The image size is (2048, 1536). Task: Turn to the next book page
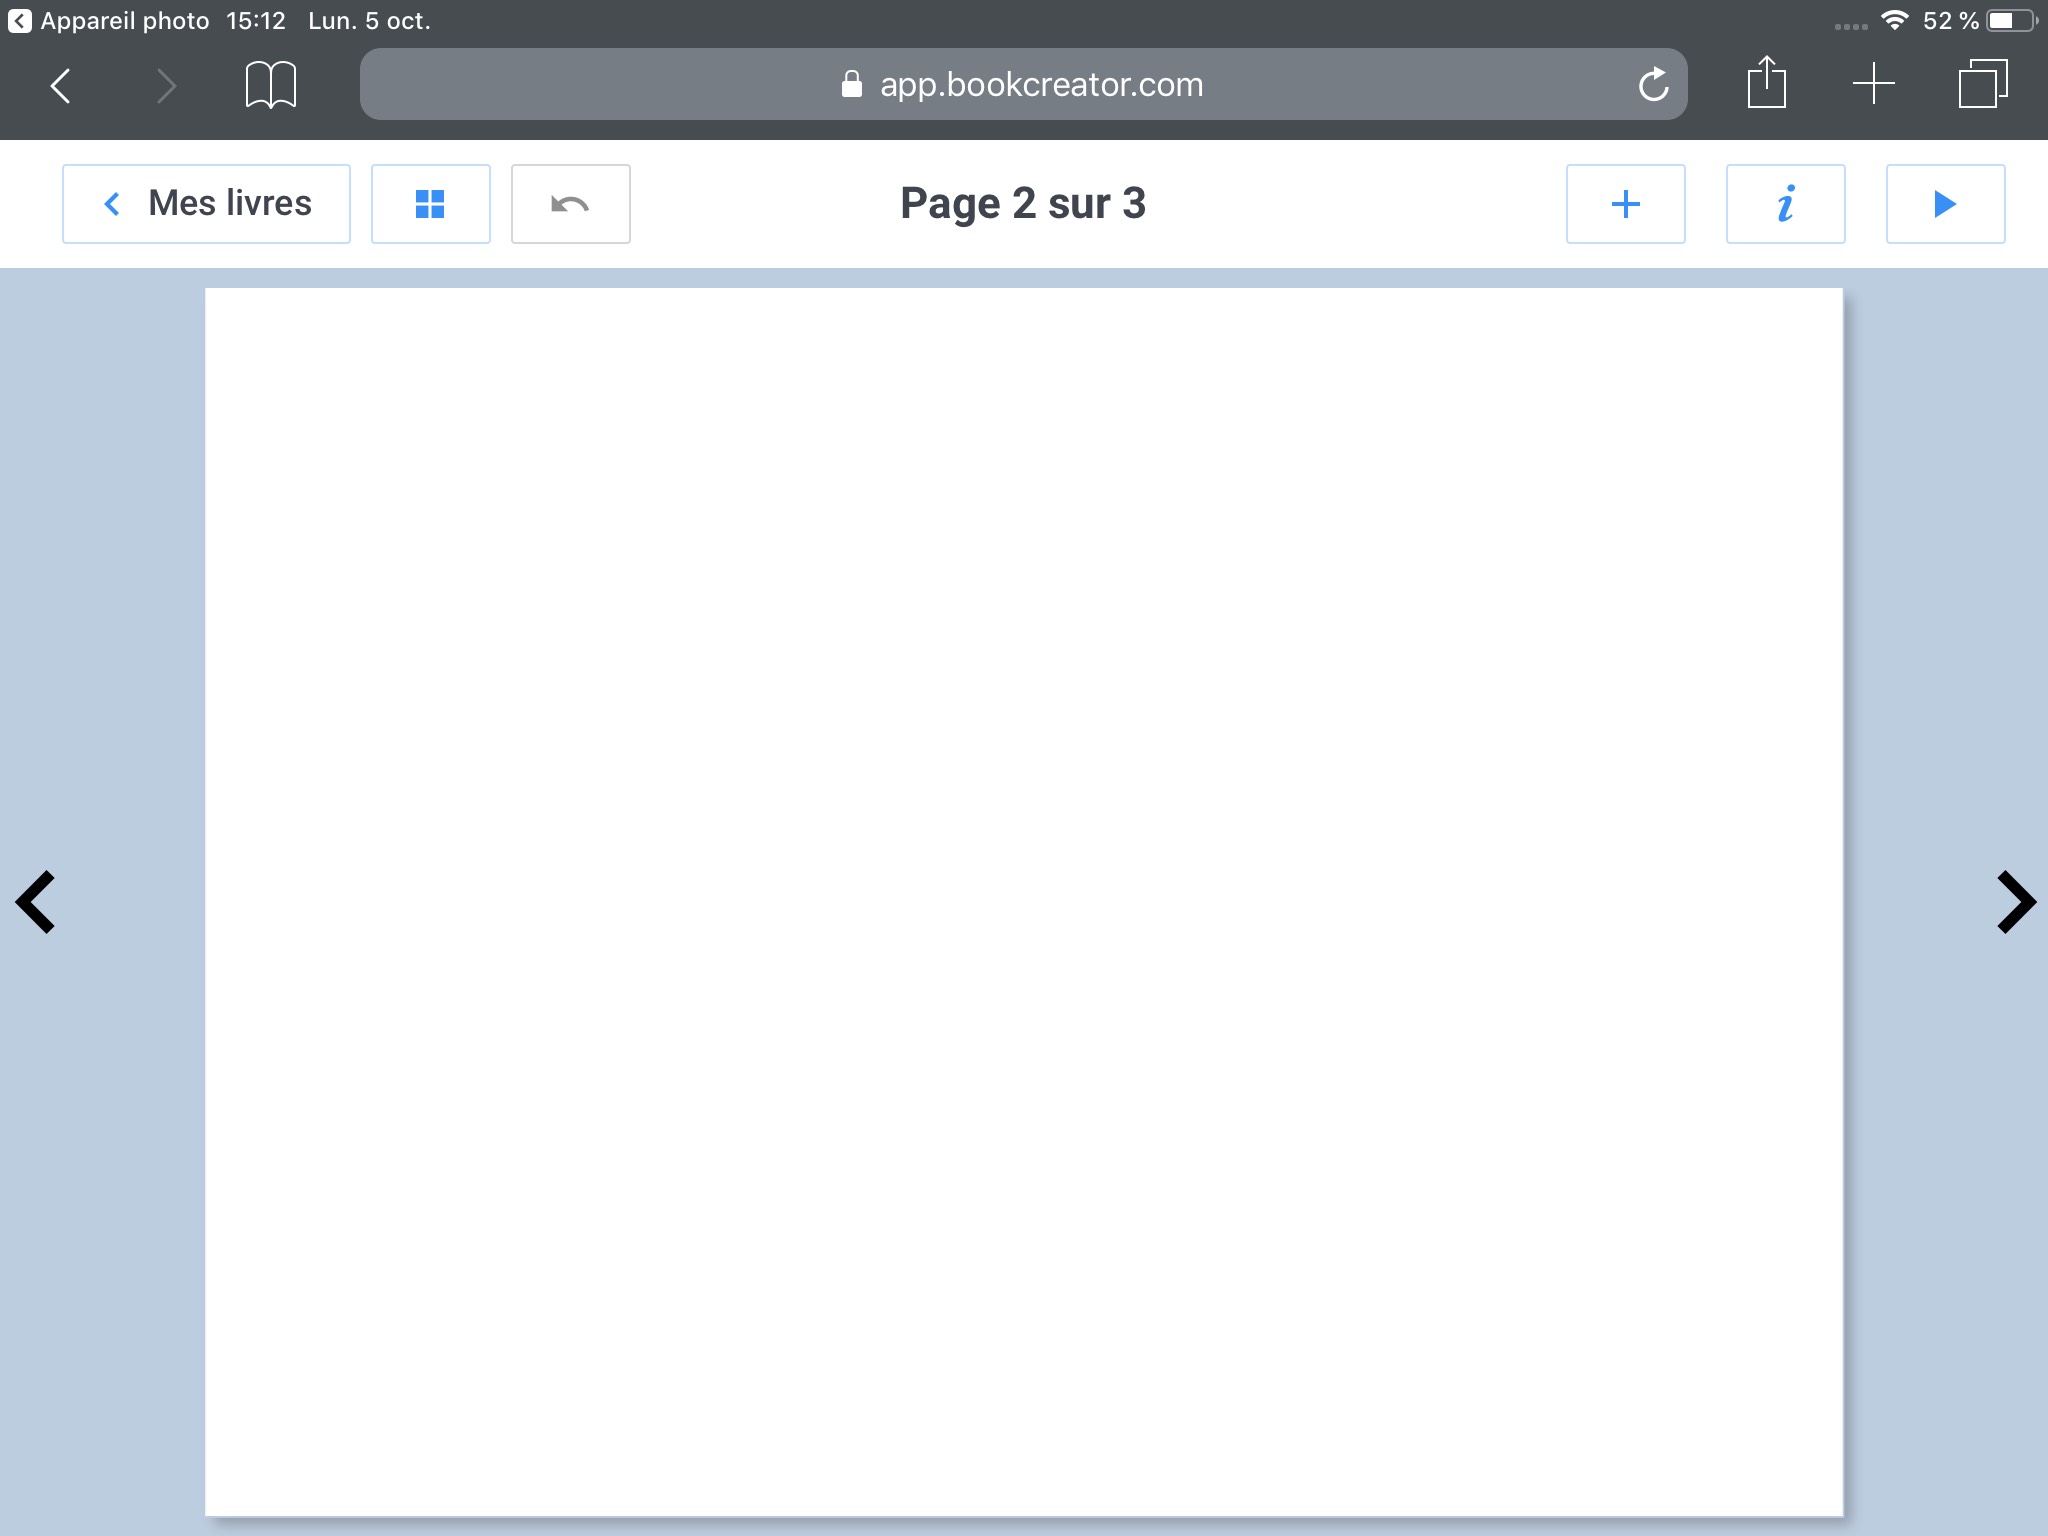point(2015,902)
